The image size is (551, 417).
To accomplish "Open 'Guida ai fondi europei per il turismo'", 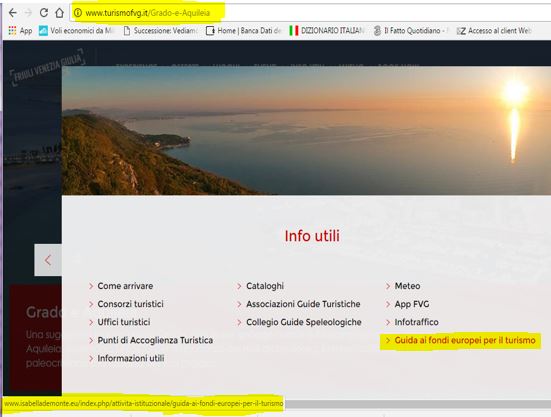I will point(465,340).
